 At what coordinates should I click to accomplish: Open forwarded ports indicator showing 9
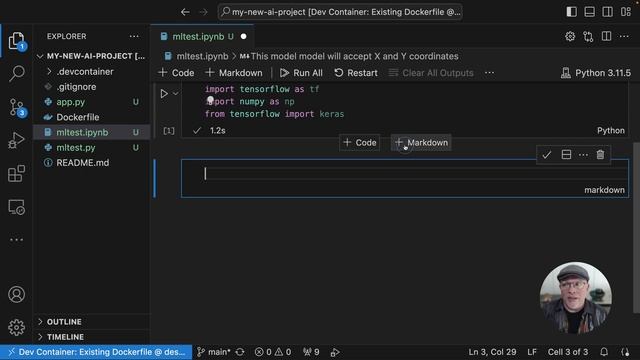pyautogui.click(x=311, y=352)
